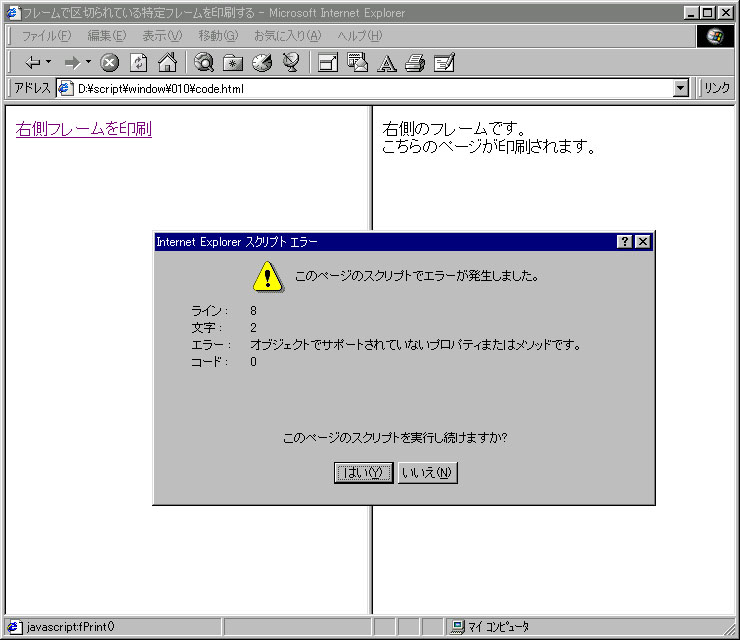Image resolution: width=740 pixels, height=640 pixels.
Task: Click the はい(Y) button
Action: (x=363, y=472)
